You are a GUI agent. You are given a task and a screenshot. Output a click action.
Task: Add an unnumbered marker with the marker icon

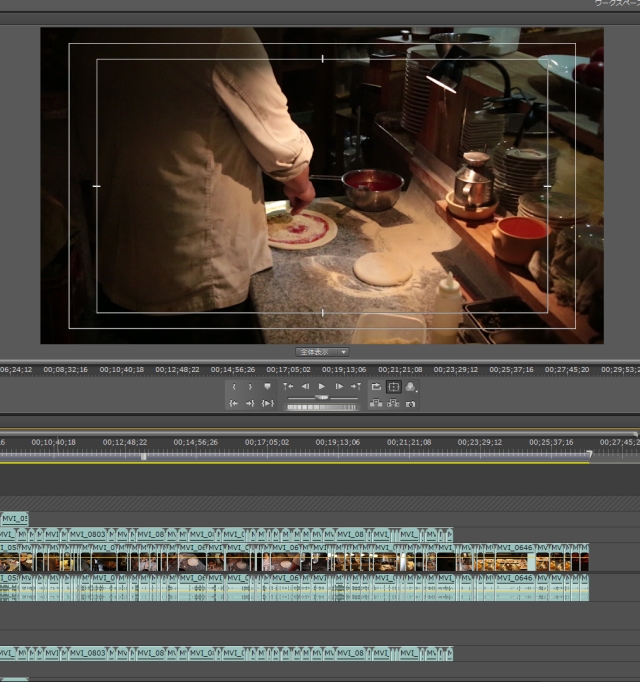[267, 387]
